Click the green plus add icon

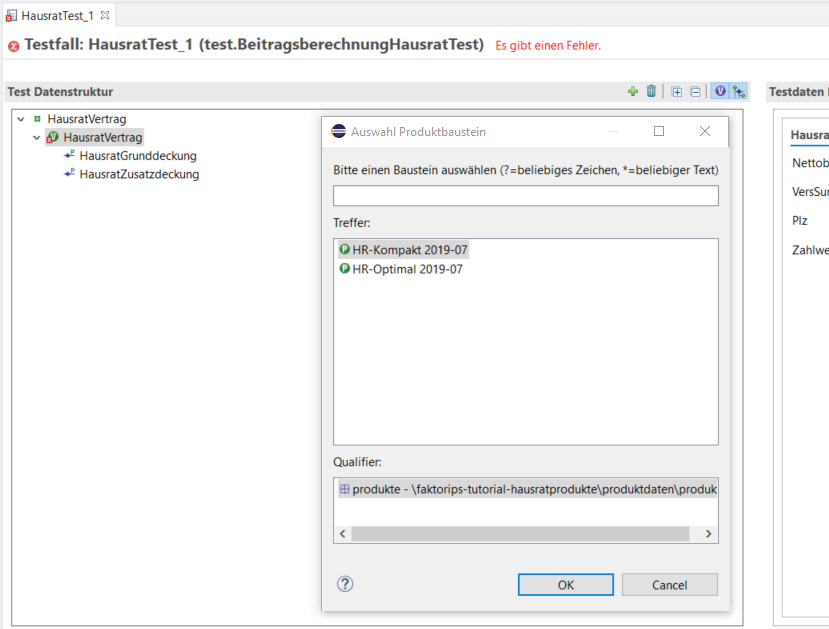click(632, 91)
